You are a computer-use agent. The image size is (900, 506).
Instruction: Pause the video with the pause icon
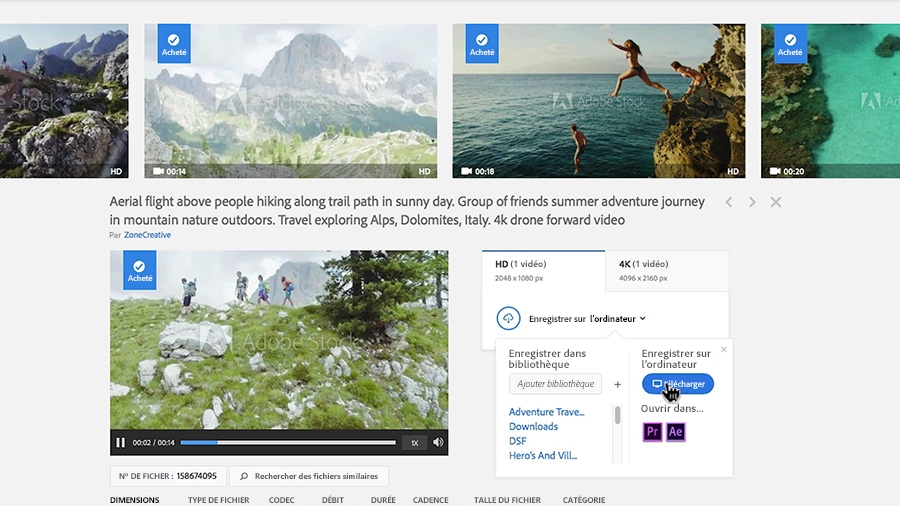point(121,442)
